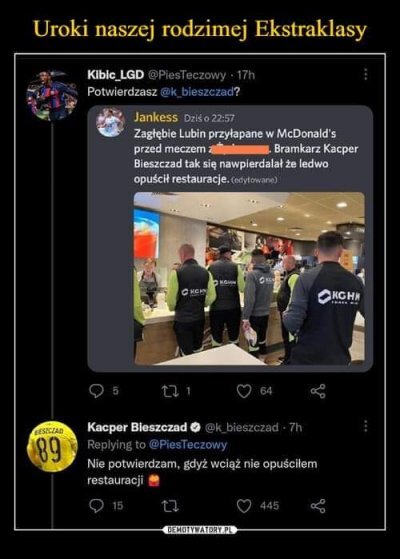400x559 pixels.
Task: Reply to Kacper Bieszczad's tweet
Action: [96, 506]
